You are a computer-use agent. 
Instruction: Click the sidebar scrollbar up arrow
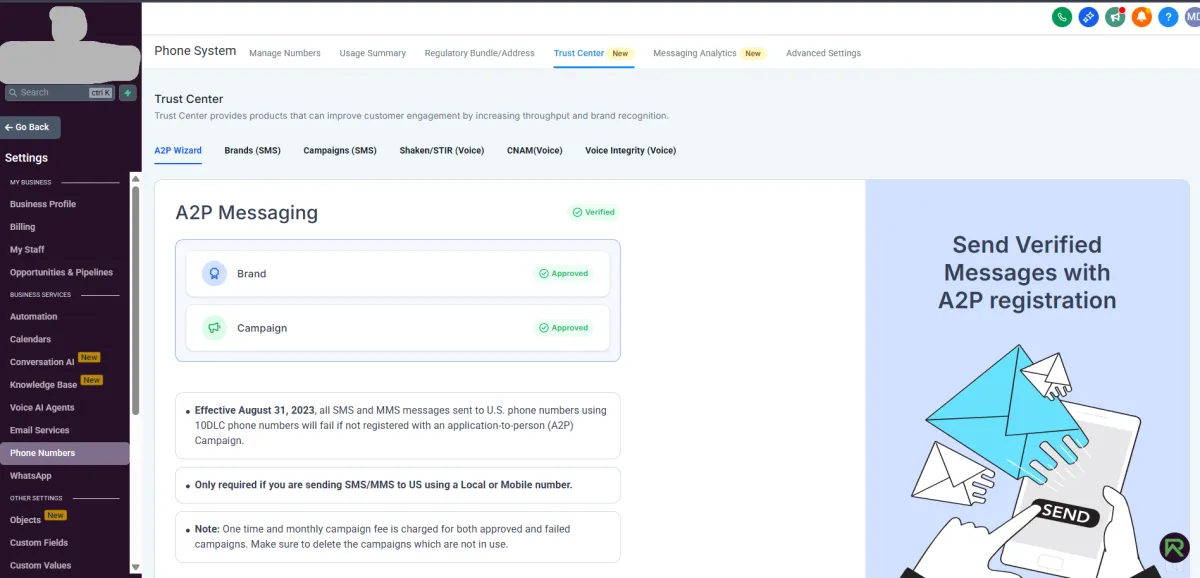click(136, 179)
